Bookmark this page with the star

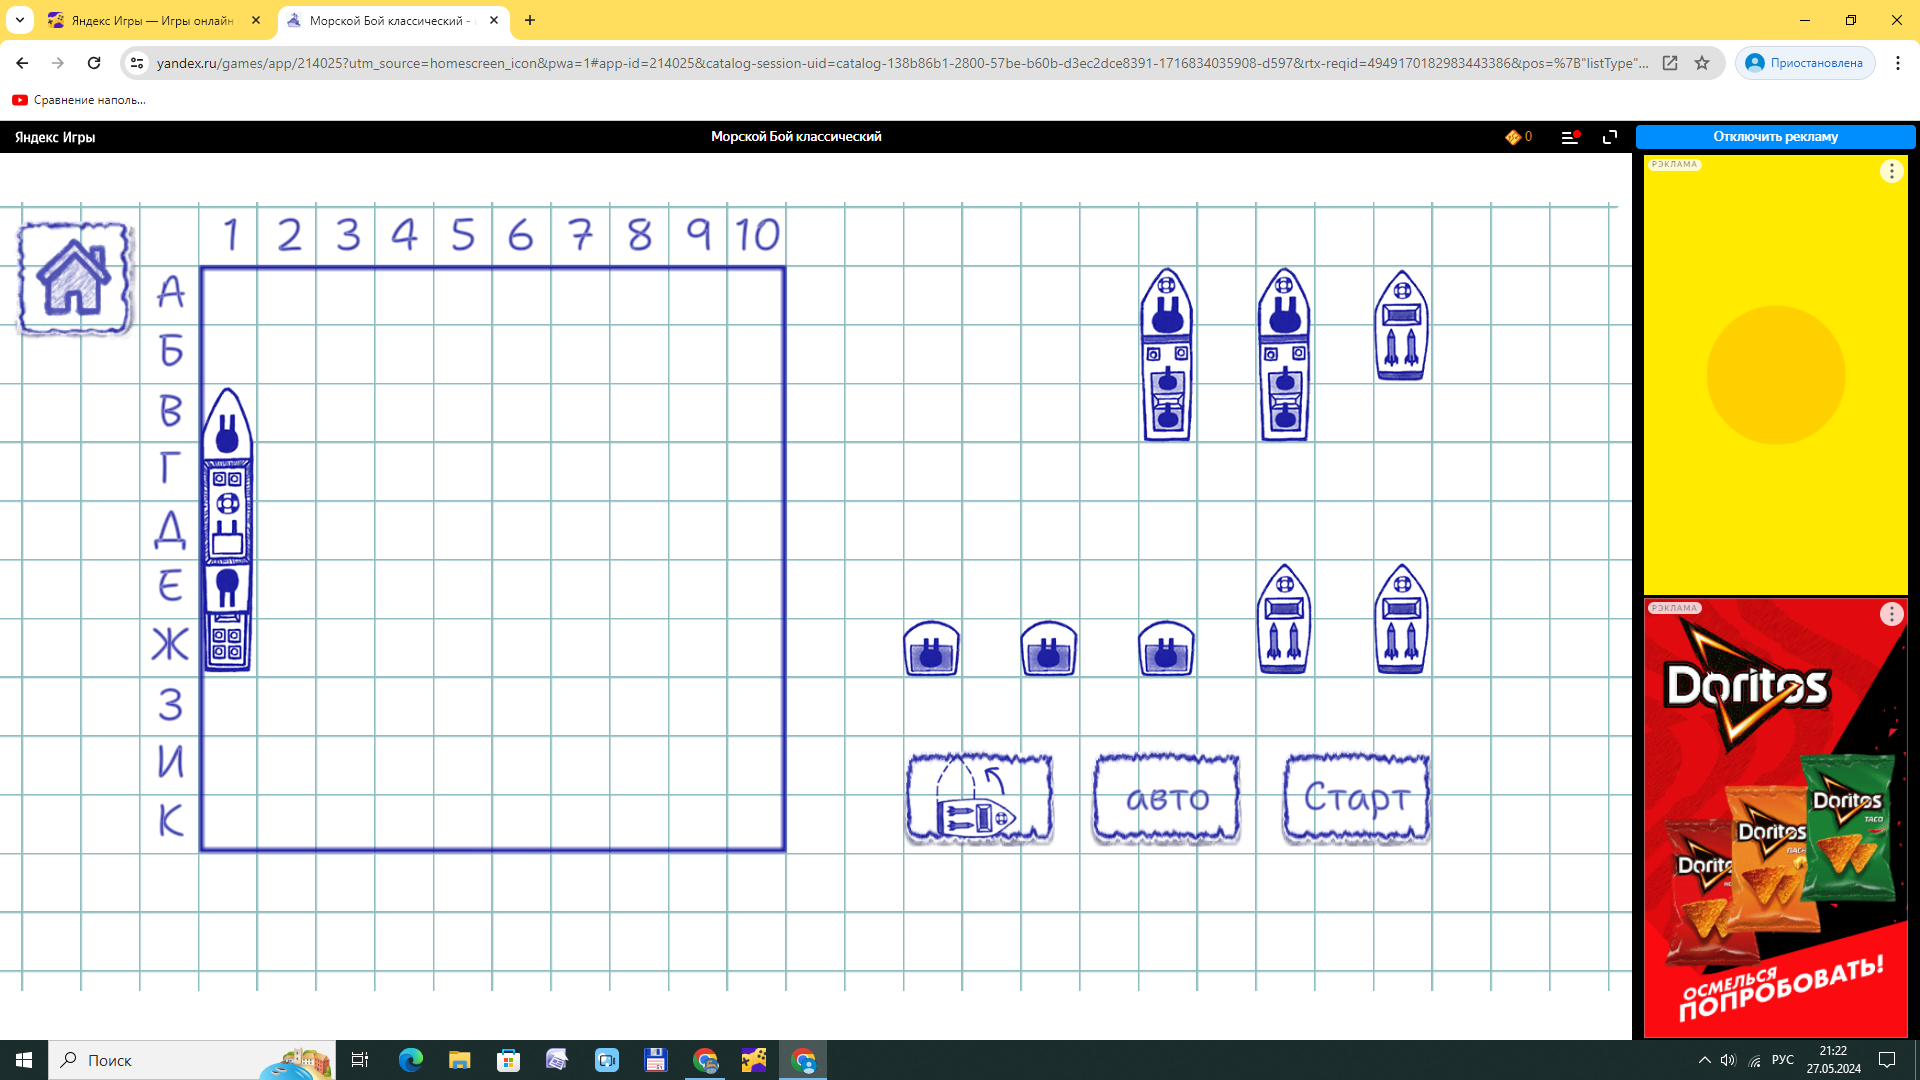(1702, 63)
